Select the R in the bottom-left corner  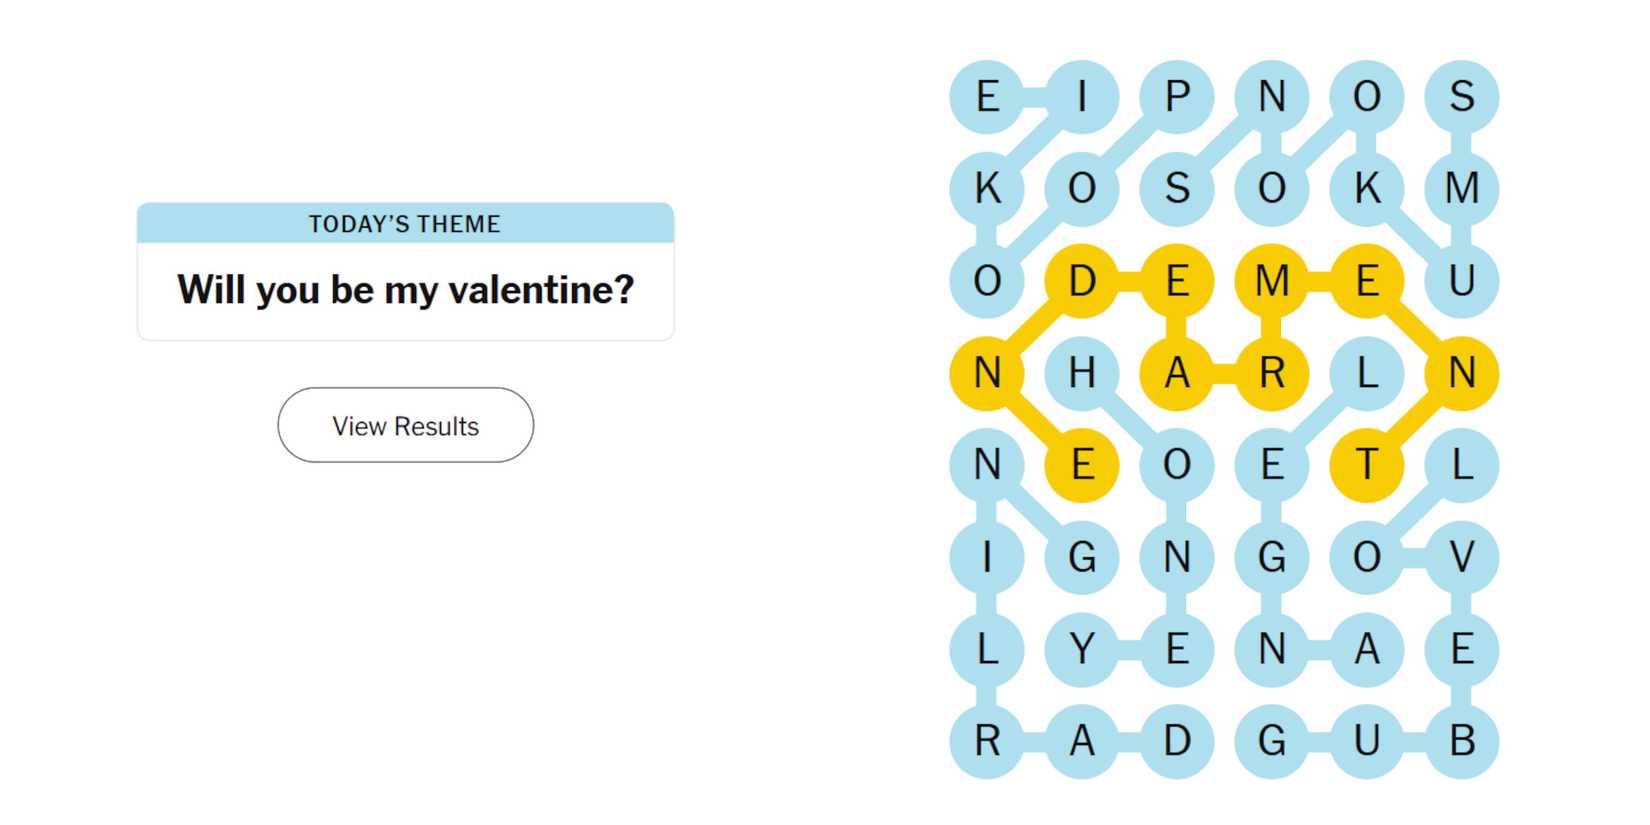click(x=987, y=741)
